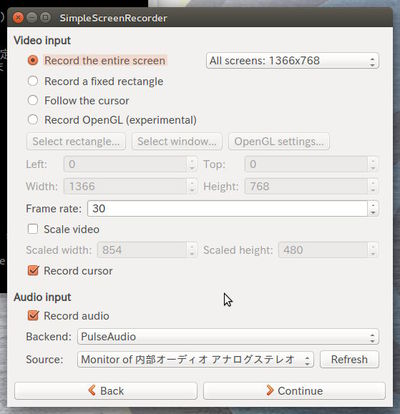Uncheck the Record cursor checkbox

click(33, 270)
